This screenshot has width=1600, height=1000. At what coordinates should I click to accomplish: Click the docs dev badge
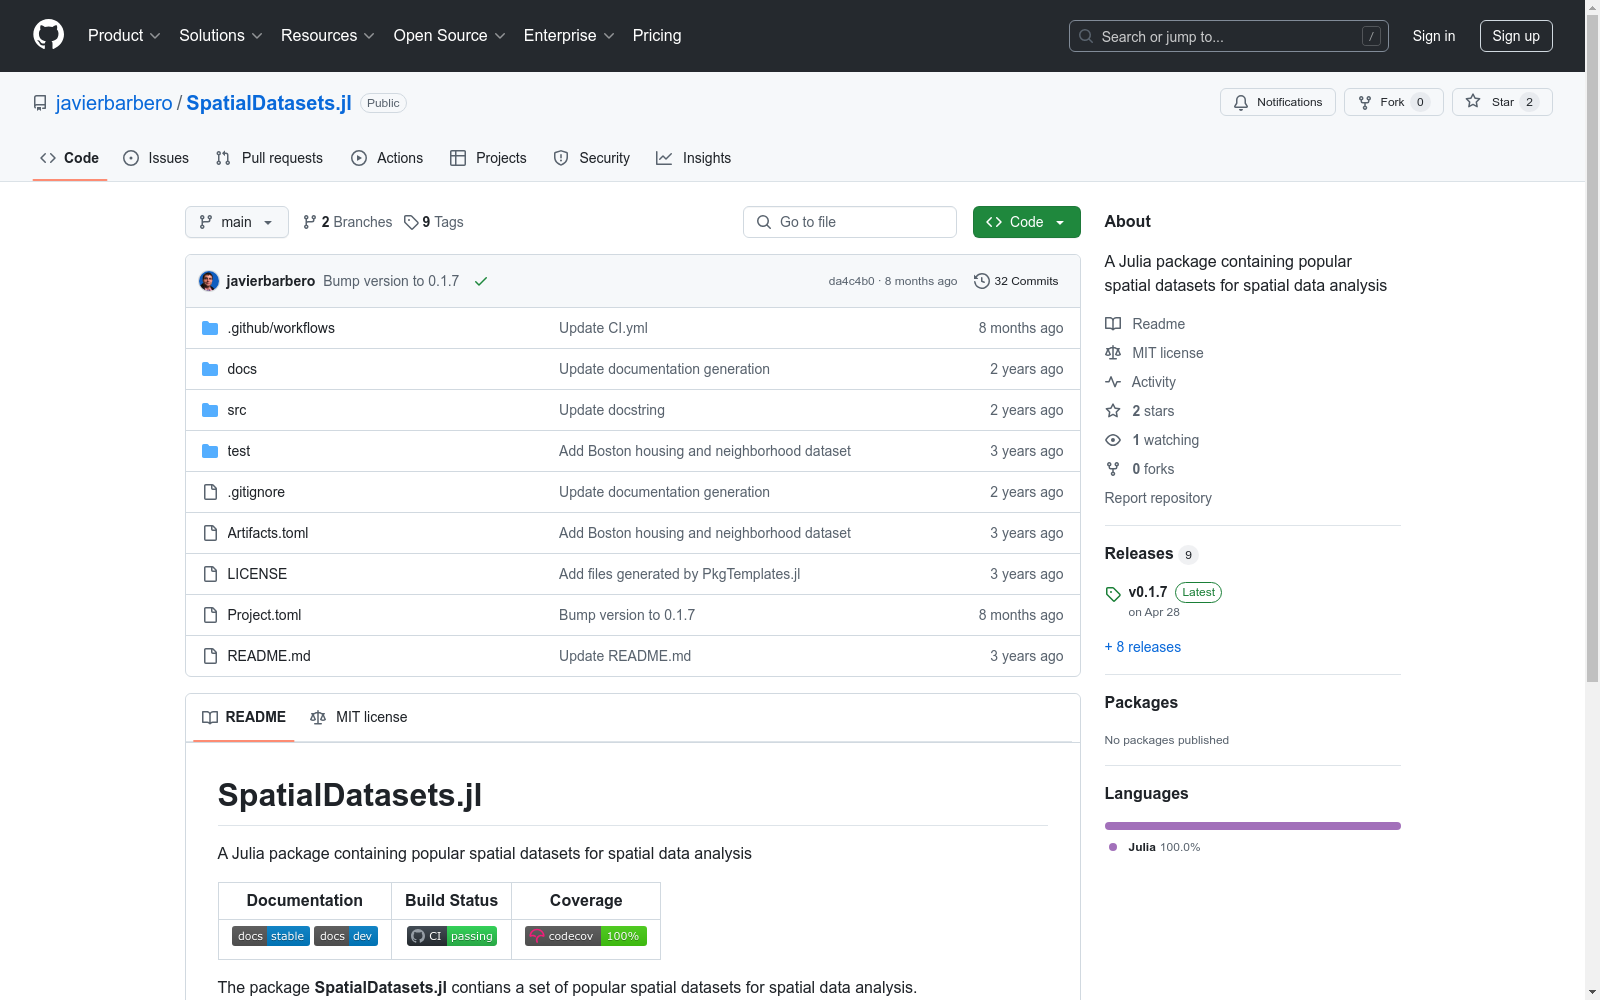[346, 936]
